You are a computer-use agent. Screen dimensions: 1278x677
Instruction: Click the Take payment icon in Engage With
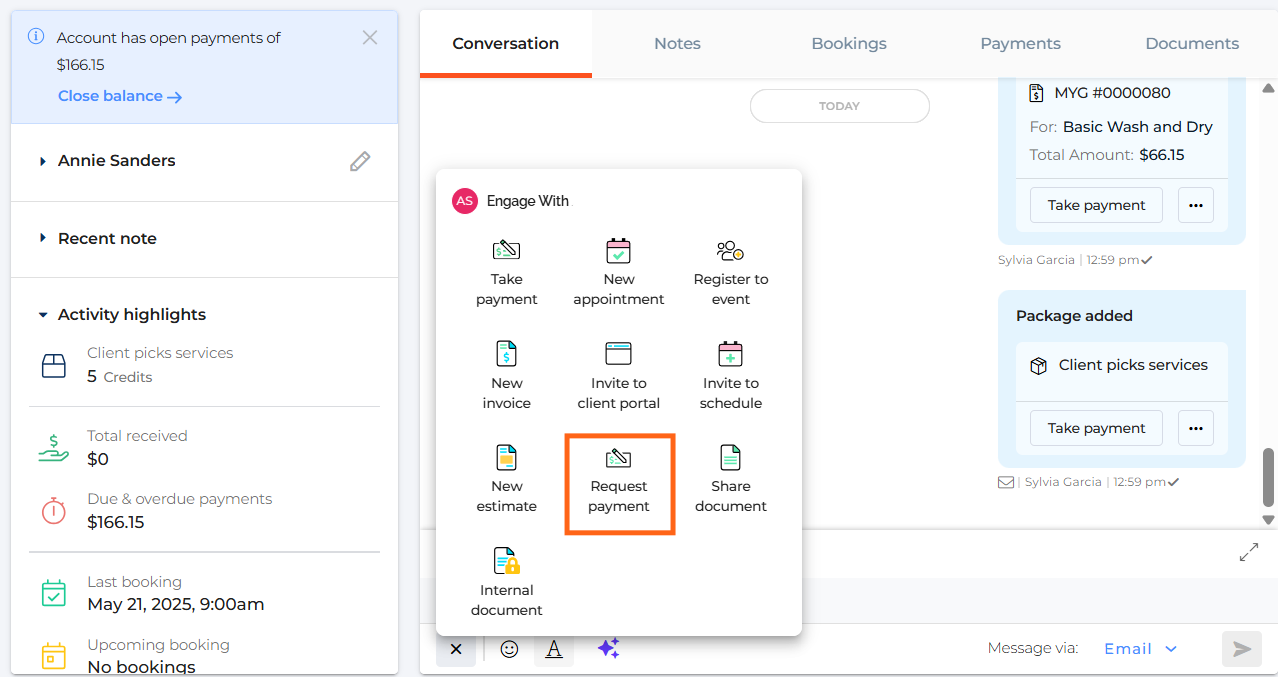pyautogui.click(x=507, y=251)
